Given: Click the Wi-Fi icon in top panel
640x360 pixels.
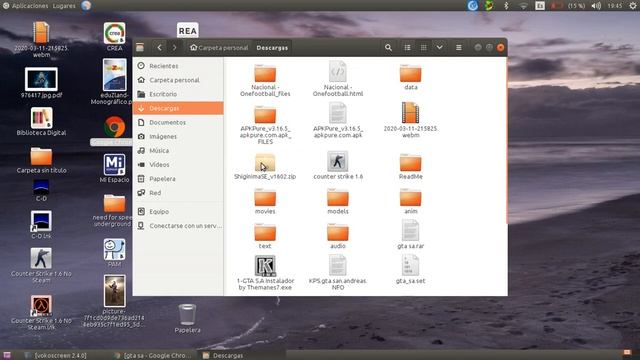Looking at the screenshot, I should click(523, 6).
